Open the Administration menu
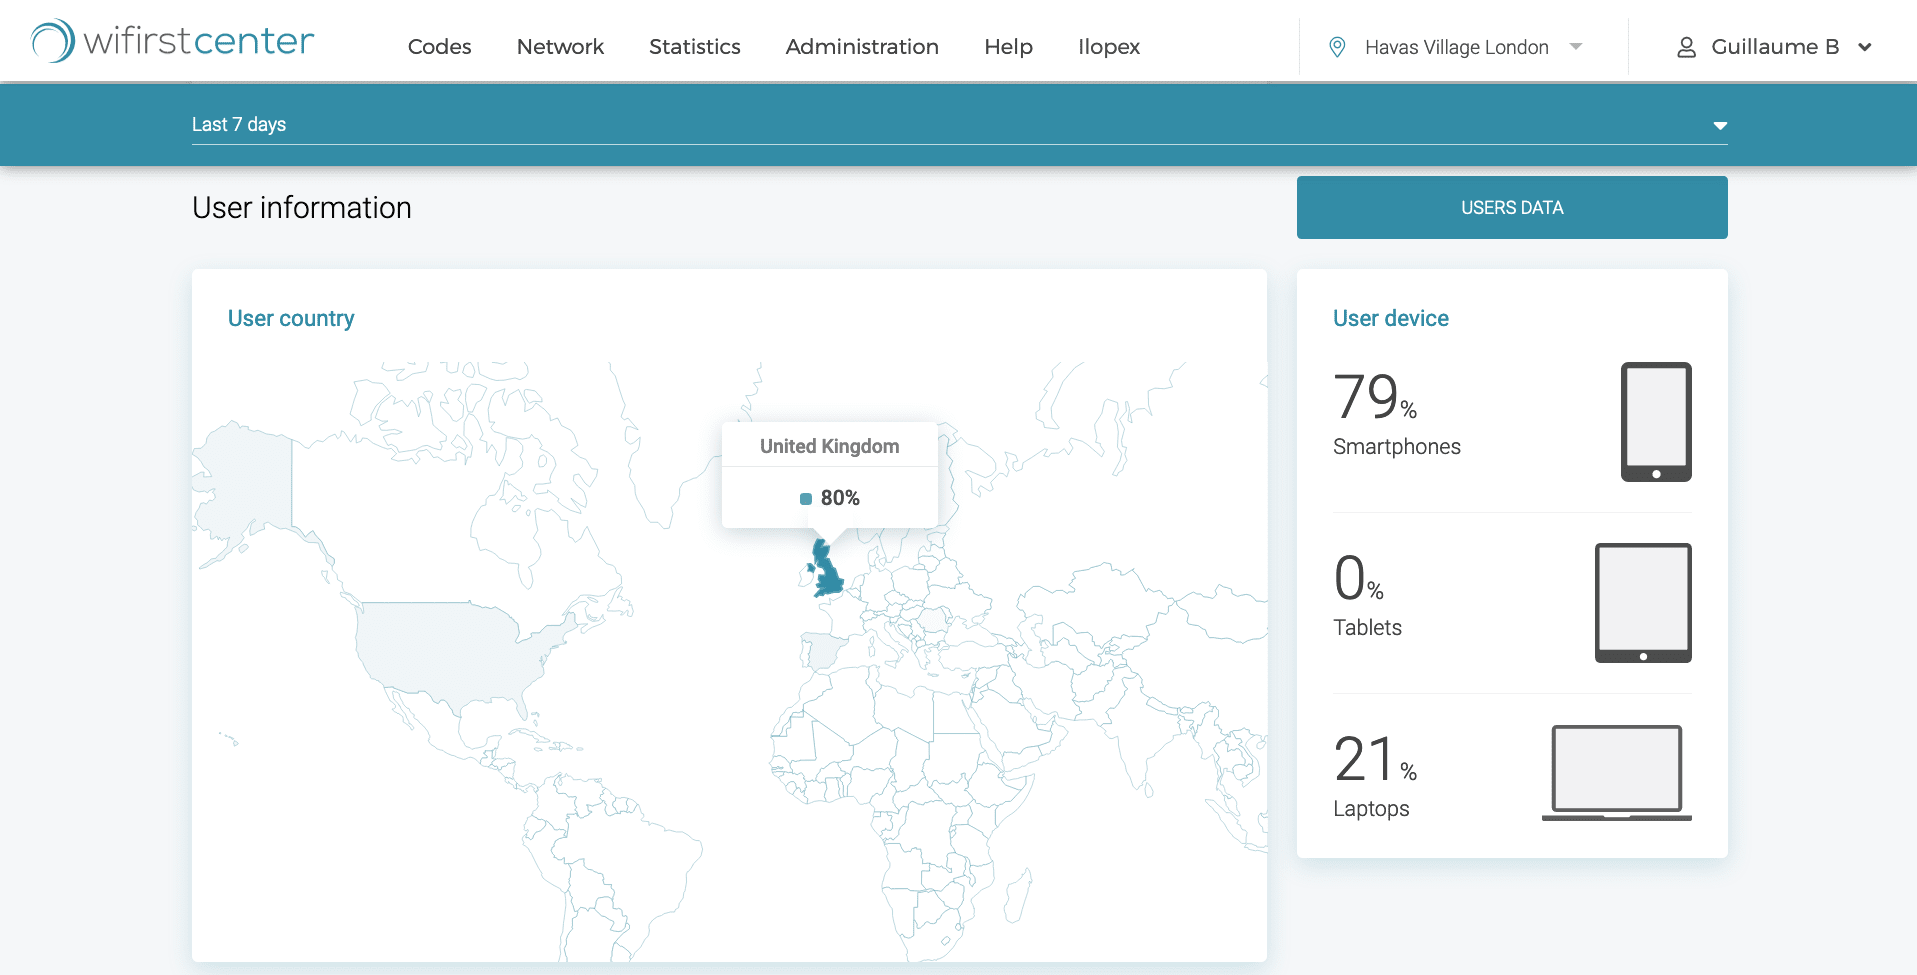The width and height of the screenshot is (1917, 975). pos(862,47)
